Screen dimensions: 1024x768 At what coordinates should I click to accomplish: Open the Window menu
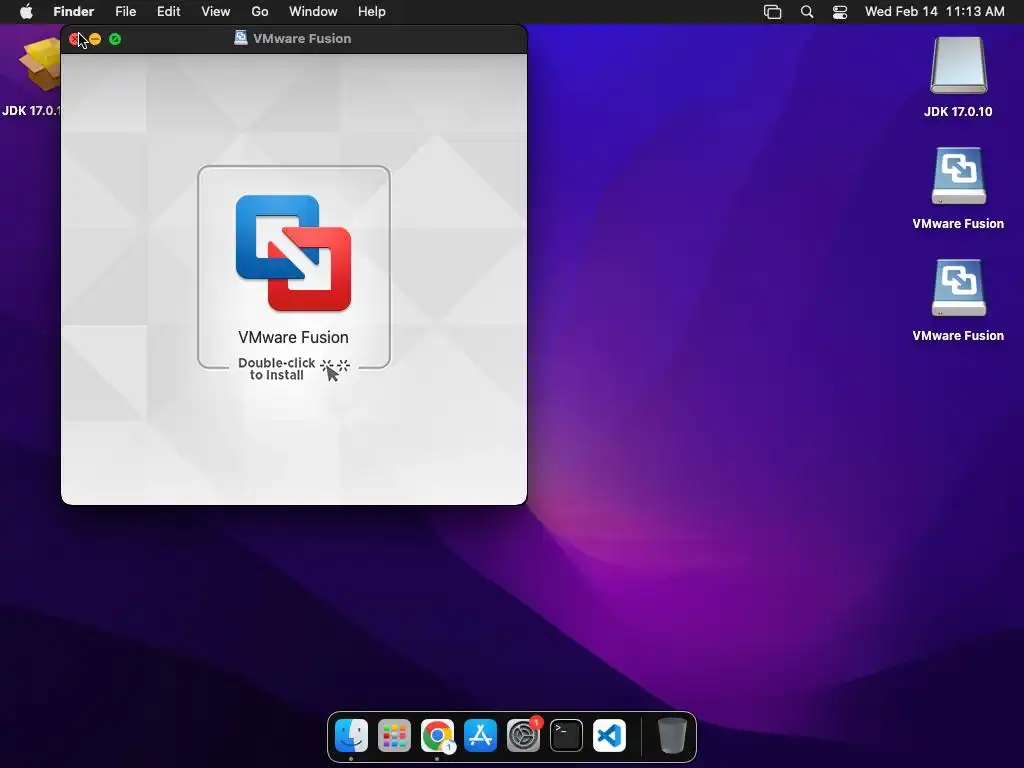pos(313,12)
